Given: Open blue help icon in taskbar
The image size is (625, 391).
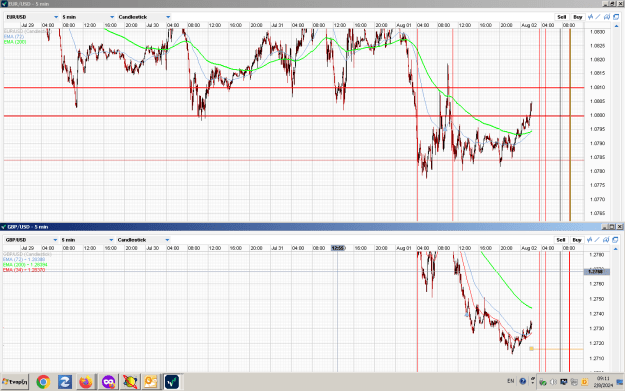Looking at the screenshot, I should 523,381.
